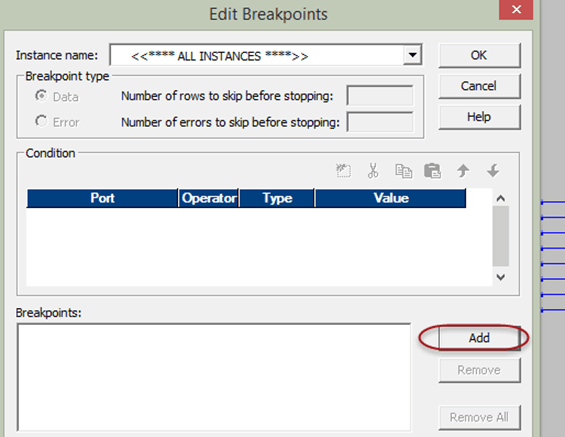Click the paste clipboard icon
The image size is (565, 437).
tap(432, 171)
